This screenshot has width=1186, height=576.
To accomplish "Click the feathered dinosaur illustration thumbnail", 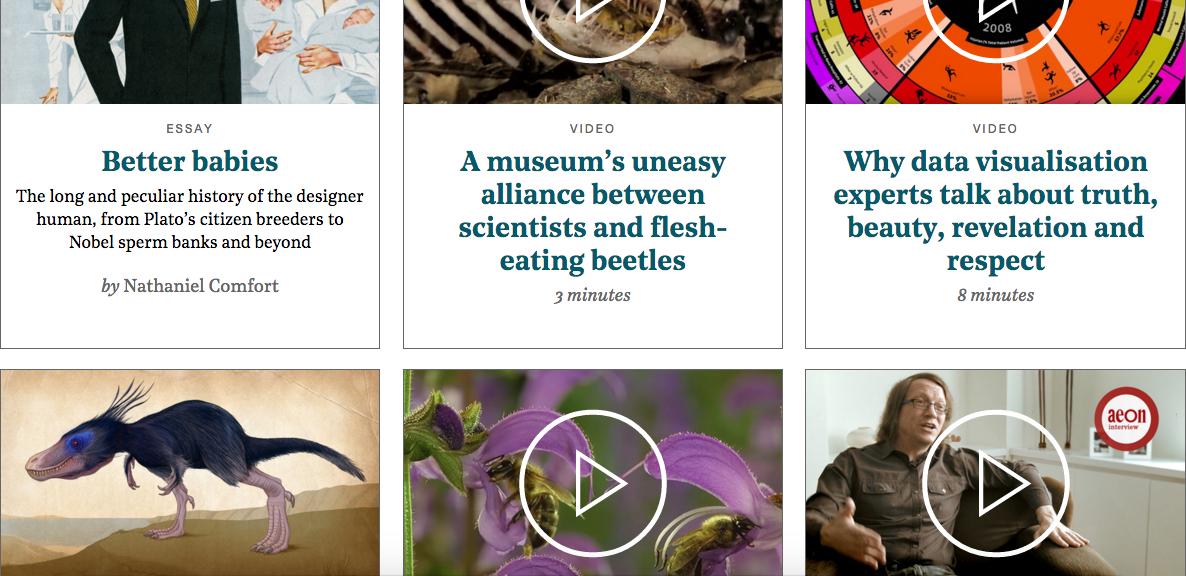I will 190,472.
